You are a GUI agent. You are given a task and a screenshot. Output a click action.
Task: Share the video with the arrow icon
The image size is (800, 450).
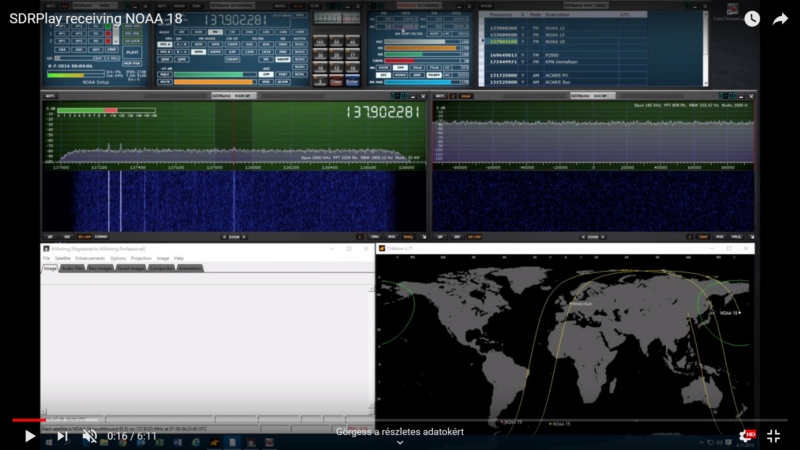(x=780, y=19)
